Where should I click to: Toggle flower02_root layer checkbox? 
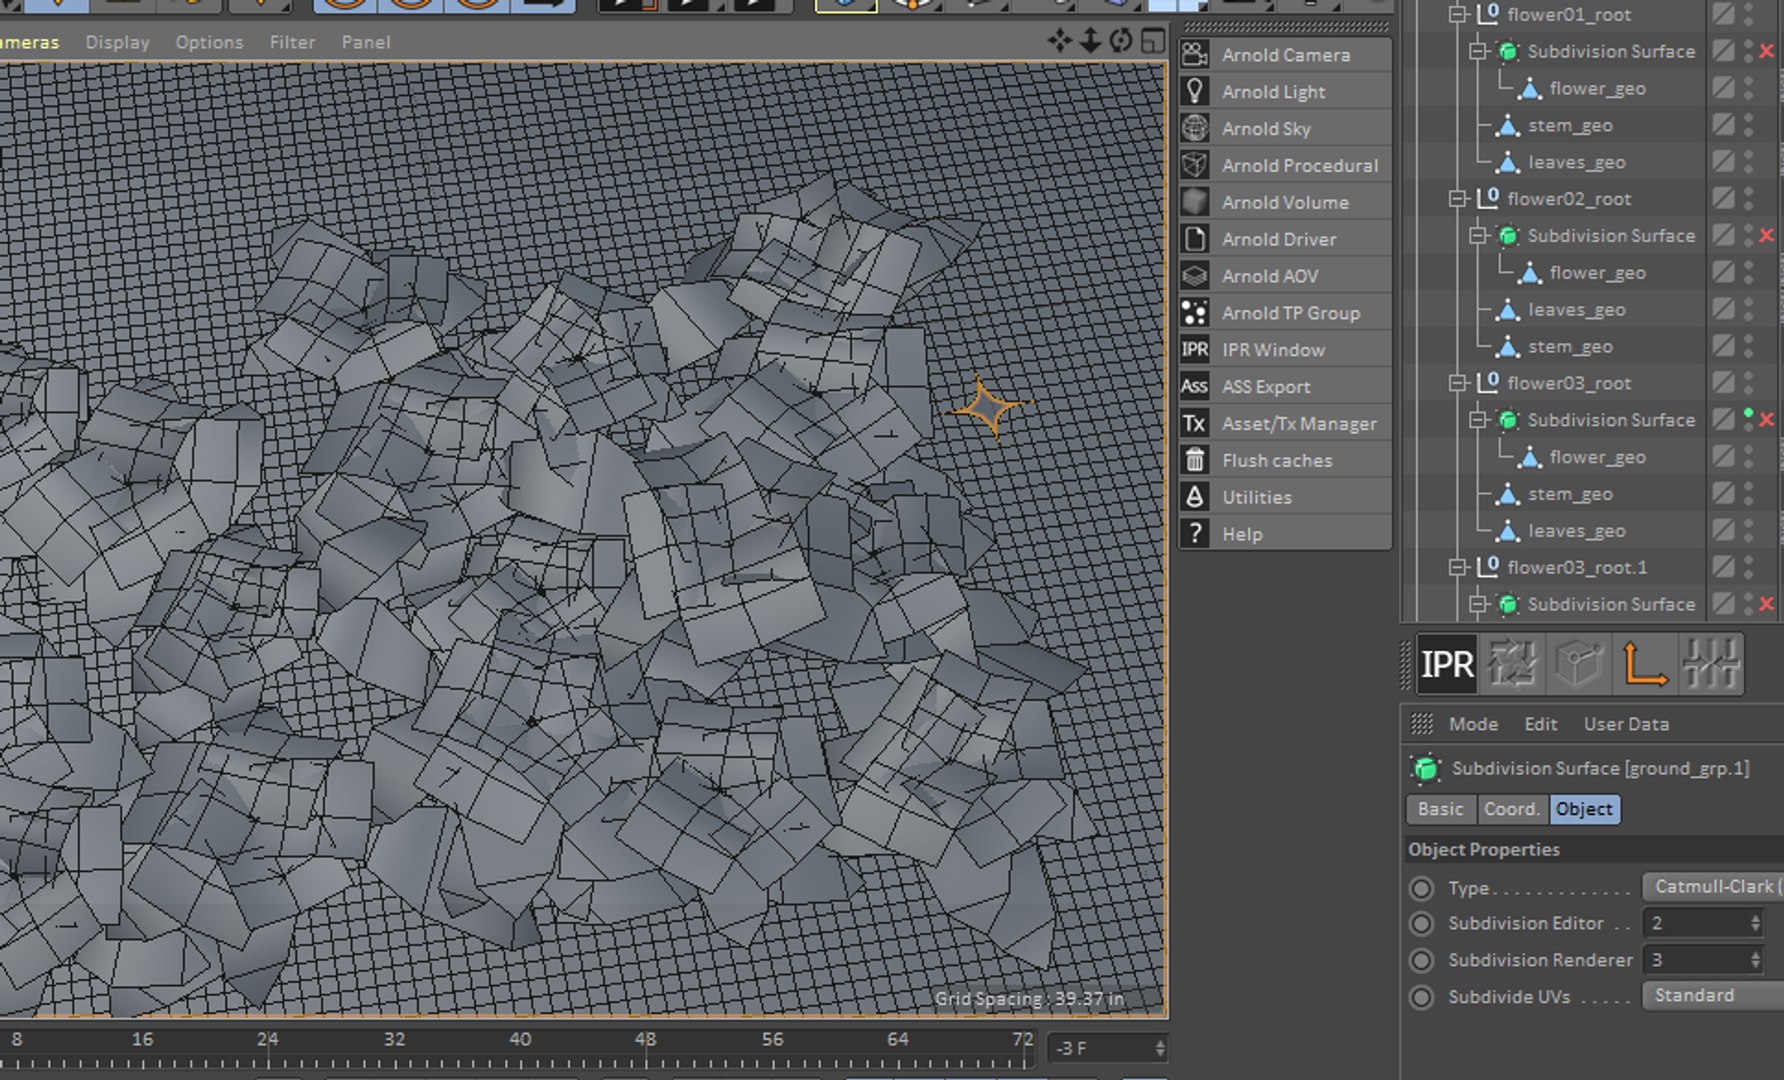[1722, 199]
